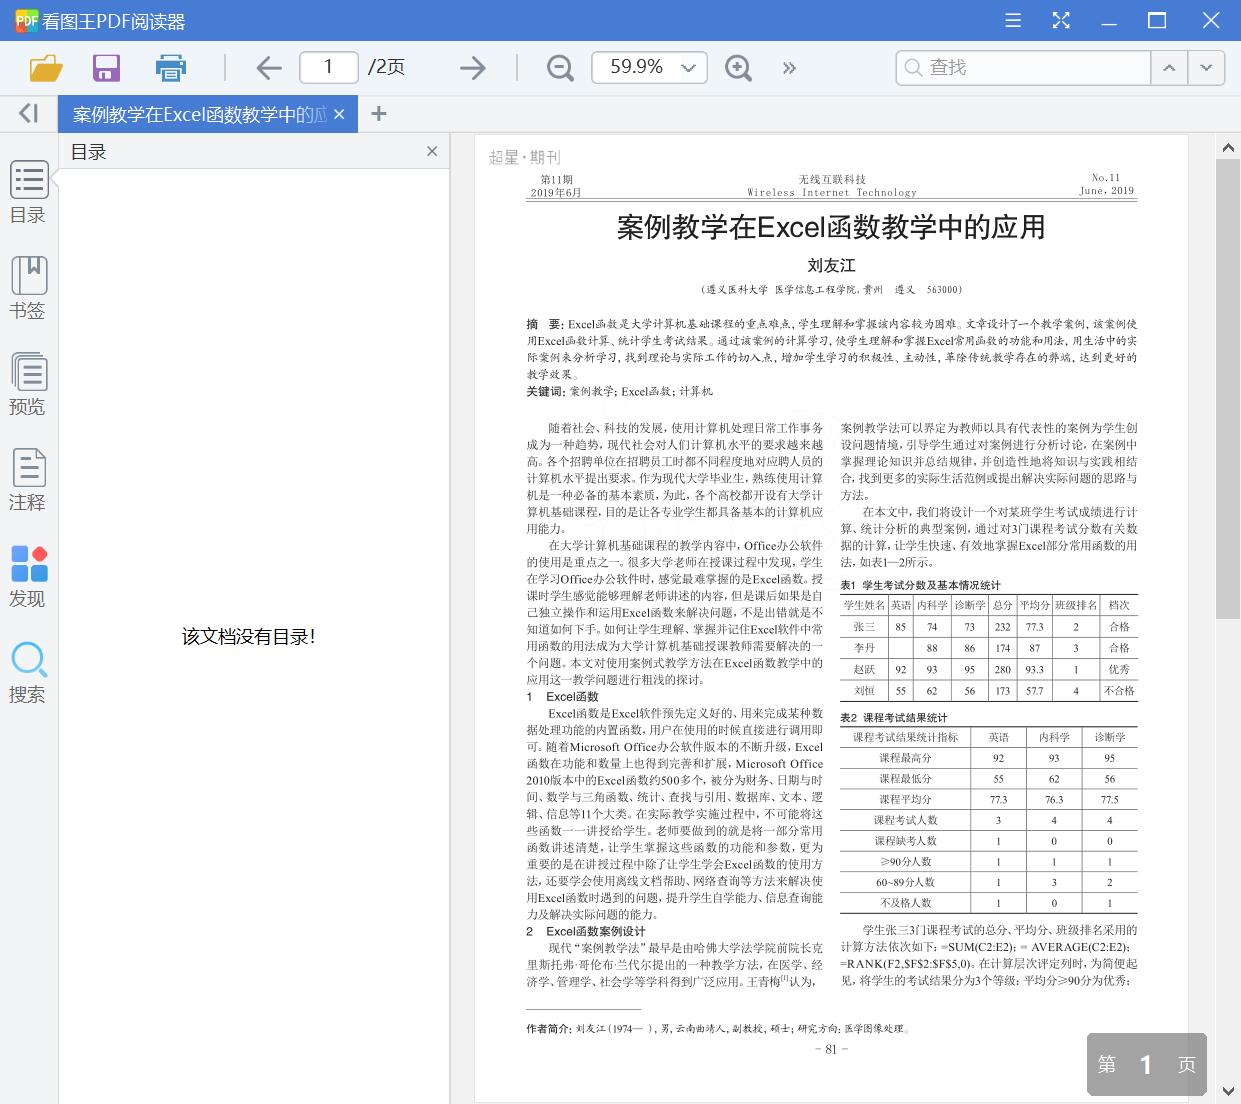Close the 案例教学在Excel document tab
This screenshot has height=1104, width=1241.
[339, 114]
